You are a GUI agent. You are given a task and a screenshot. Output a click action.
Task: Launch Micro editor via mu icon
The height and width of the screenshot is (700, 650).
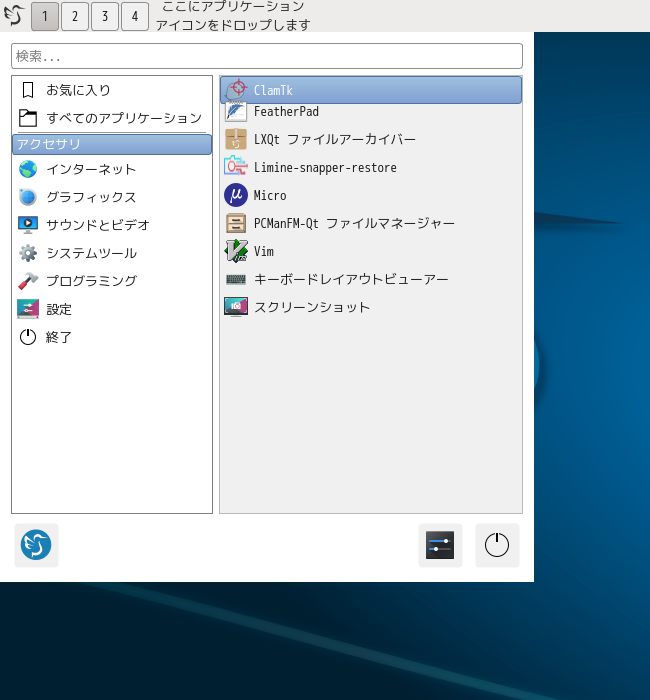click(x=236, y=195)
